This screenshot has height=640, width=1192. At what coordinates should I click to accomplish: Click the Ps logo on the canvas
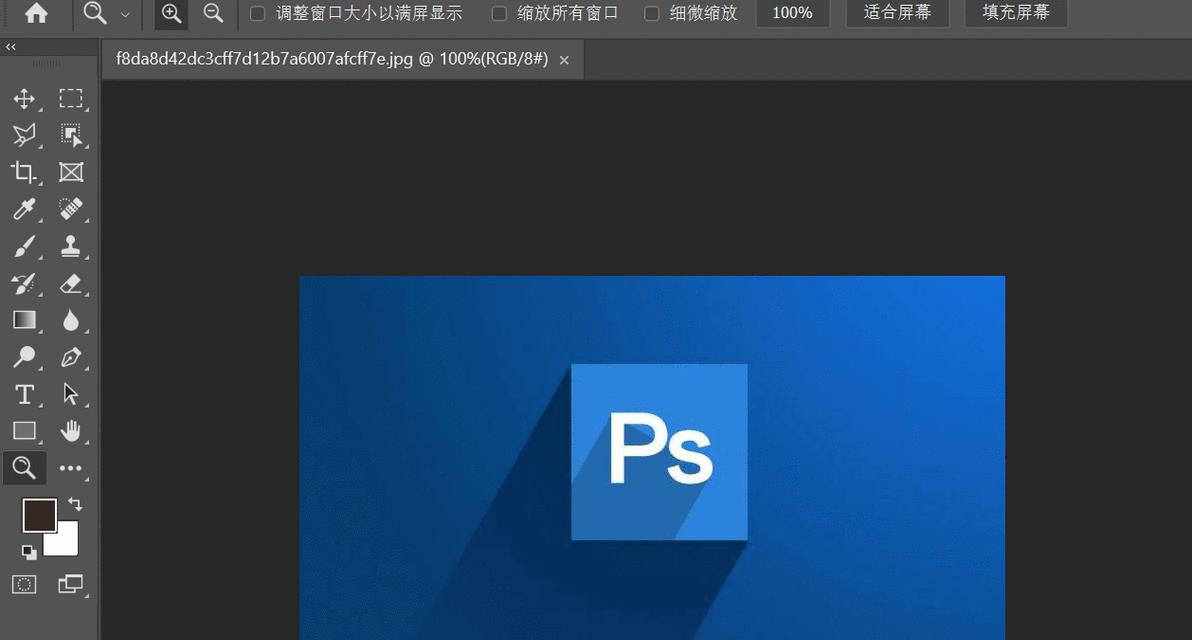click(659, 452)
